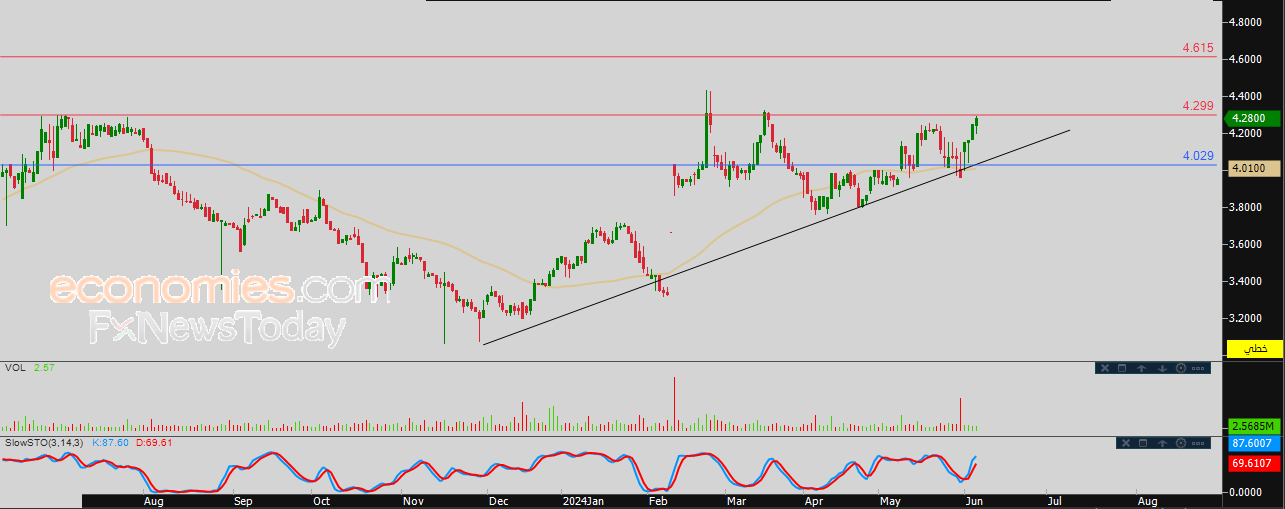Screen dimensions: 1285x509
Task: Move the VOL panel up
Action: (x=1141, y=368)
